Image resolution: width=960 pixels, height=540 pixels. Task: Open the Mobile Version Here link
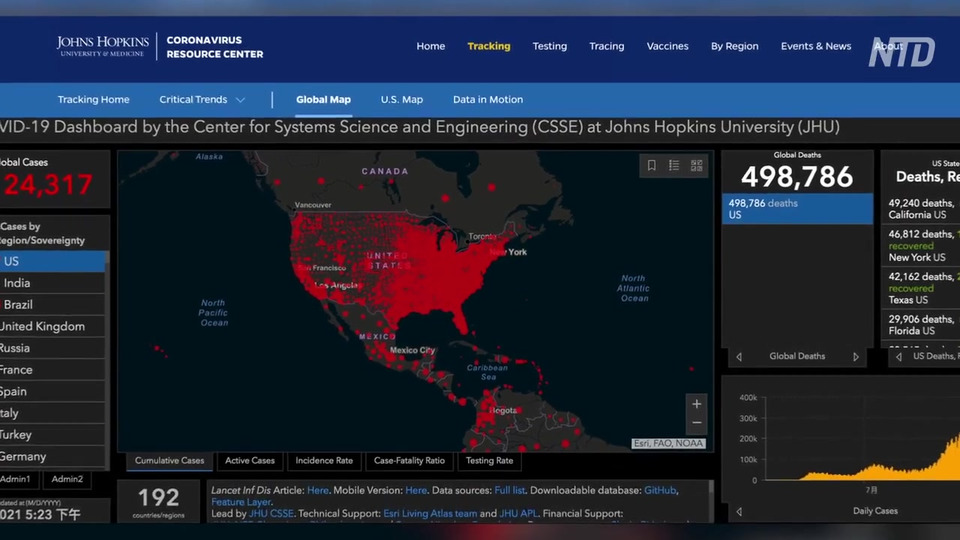pyautogui.click(x=416, y=490)
